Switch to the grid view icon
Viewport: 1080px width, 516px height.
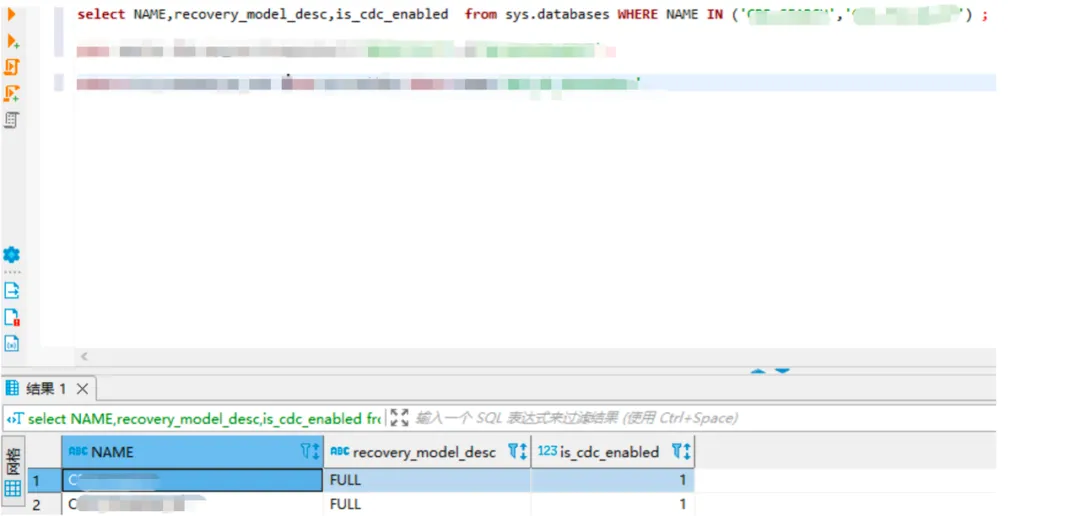[x=13, y=489]
